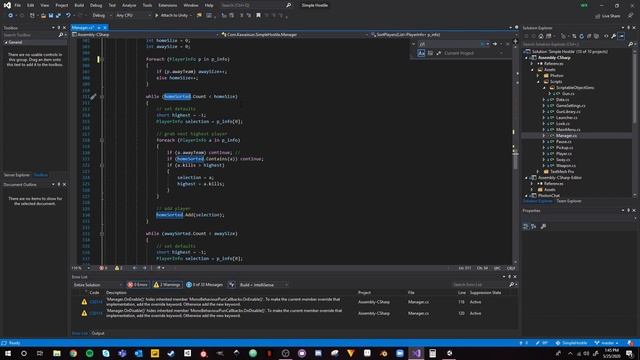The image size is (640, 360).
Task: Select Weapon.cs in Solution Explorer
Action: click(566, 166)
